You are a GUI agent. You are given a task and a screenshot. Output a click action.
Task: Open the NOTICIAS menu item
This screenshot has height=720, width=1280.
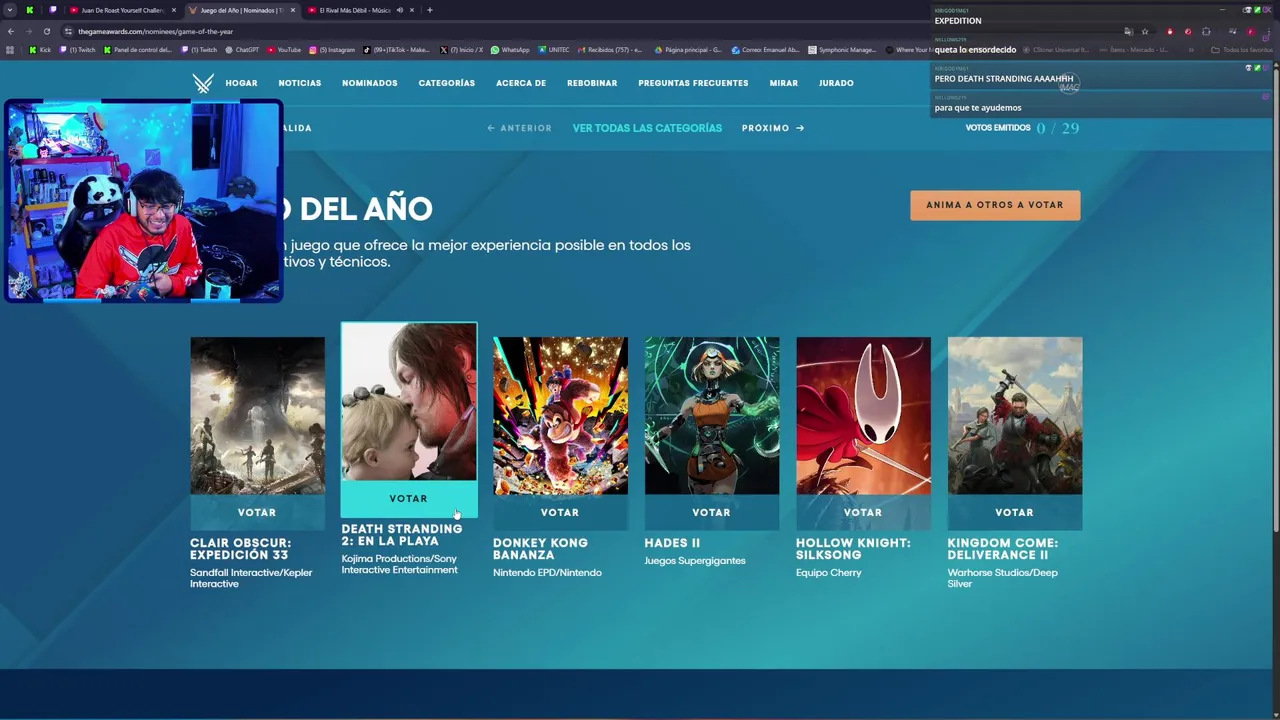click(x=300, y=83)
